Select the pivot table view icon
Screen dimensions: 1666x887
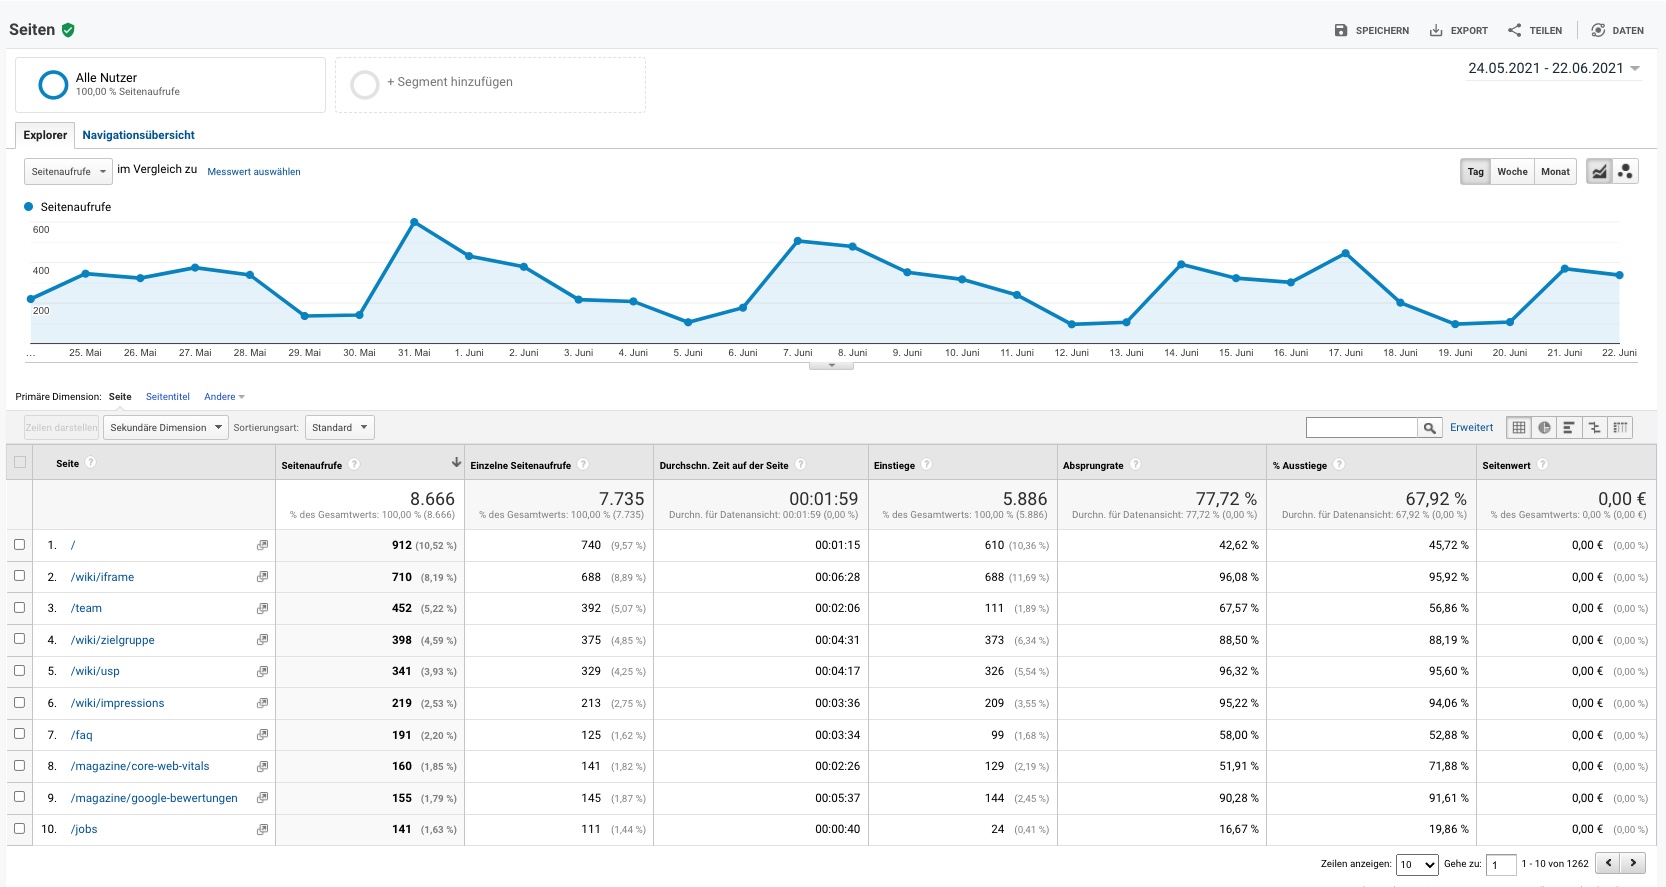pyautogui.click(x=1620, y=427)
